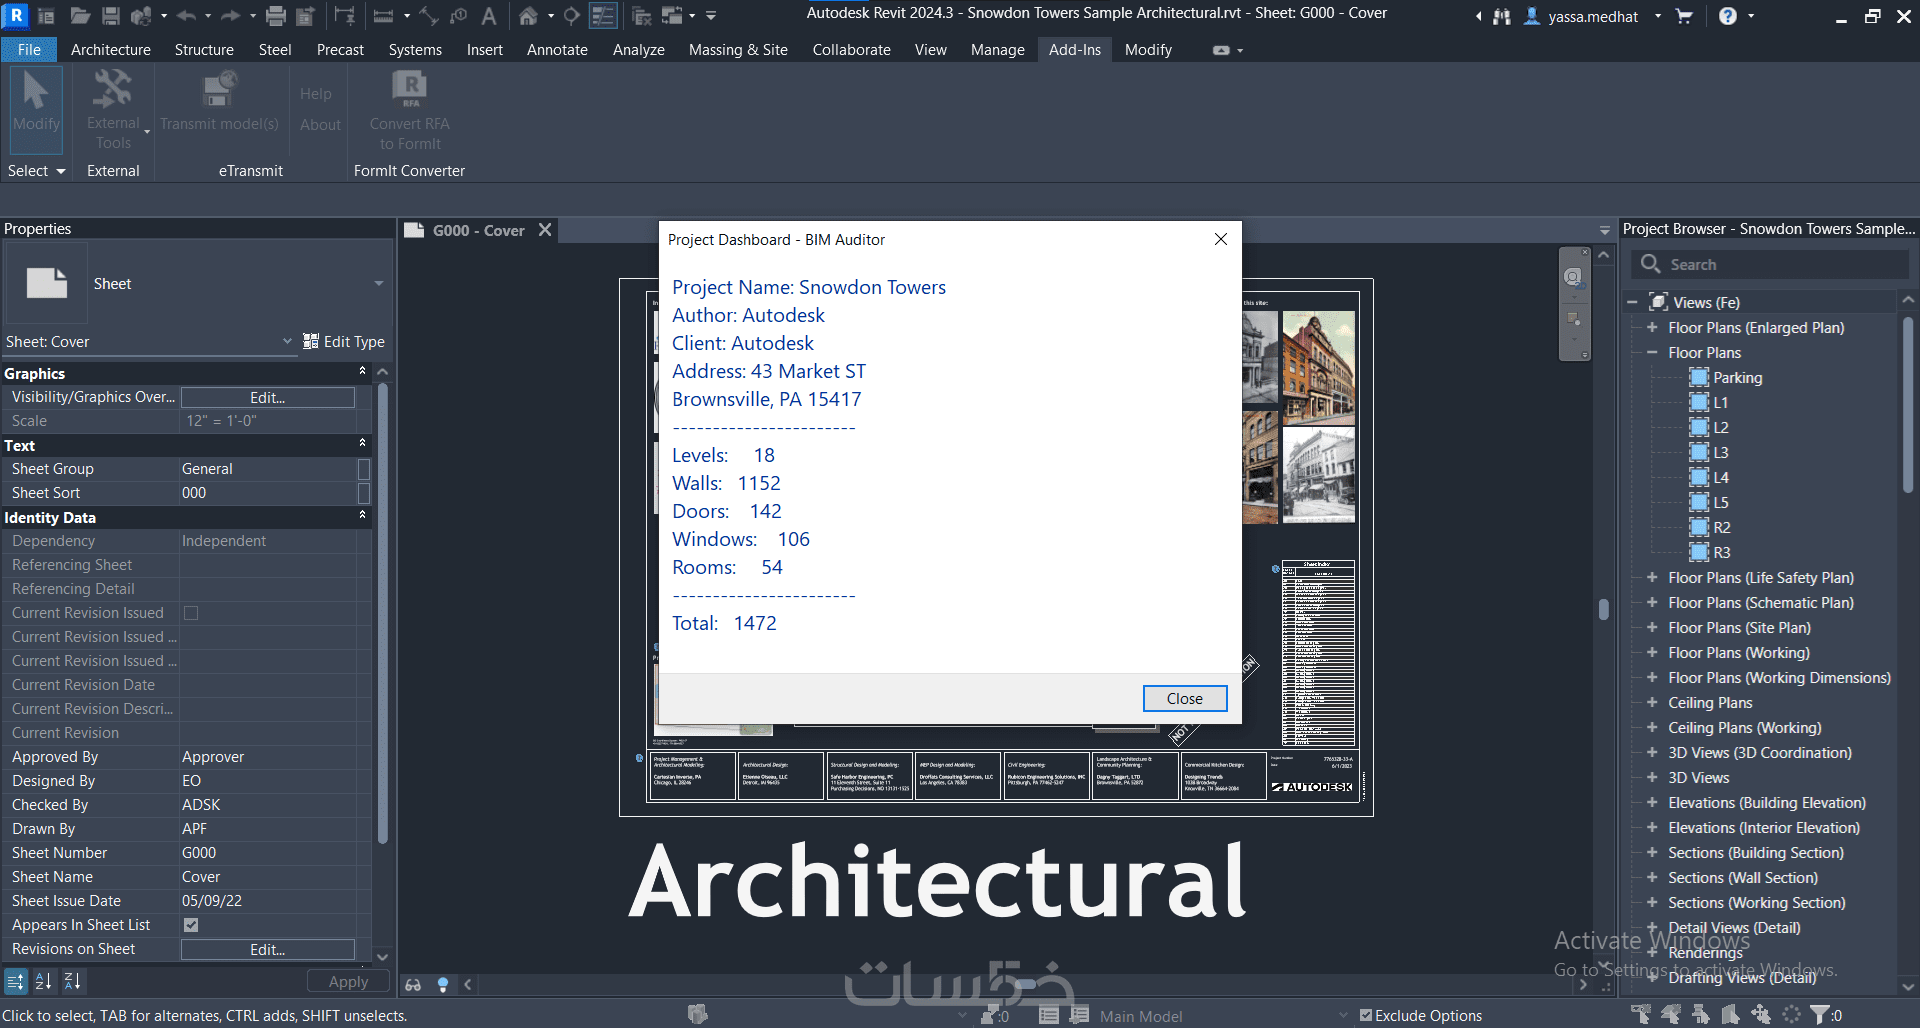
Task: Click the steering wheel navigation icon
Action: (1574, 277)
